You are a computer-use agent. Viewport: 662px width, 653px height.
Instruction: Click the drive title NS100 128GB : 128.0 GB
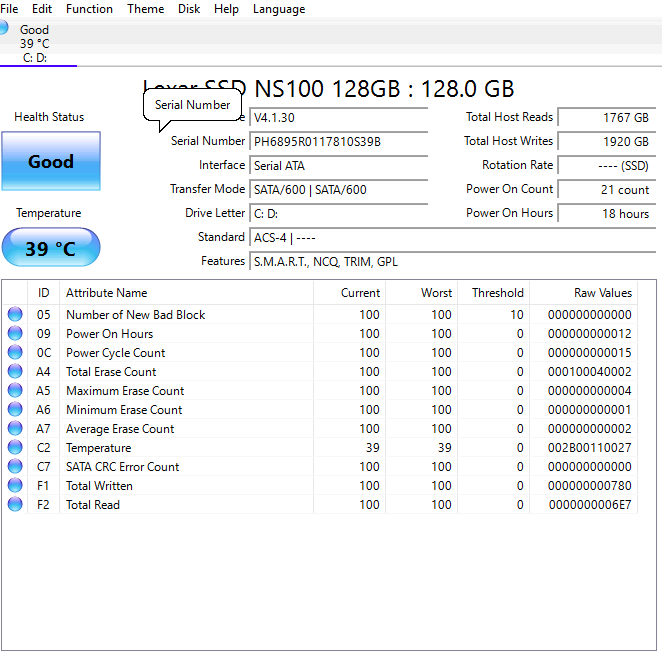click(x=384, y=89)
